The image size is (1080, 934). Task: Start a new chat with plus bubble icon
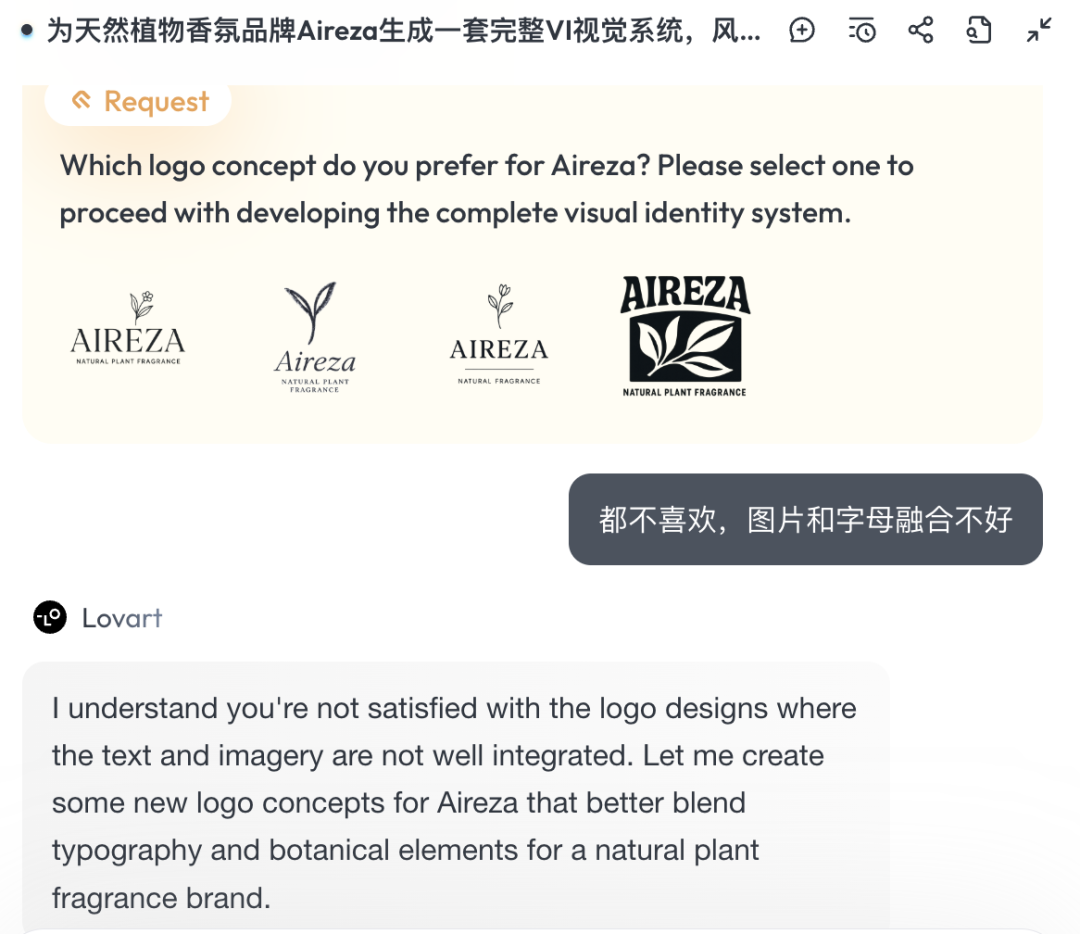pos(801,30)
